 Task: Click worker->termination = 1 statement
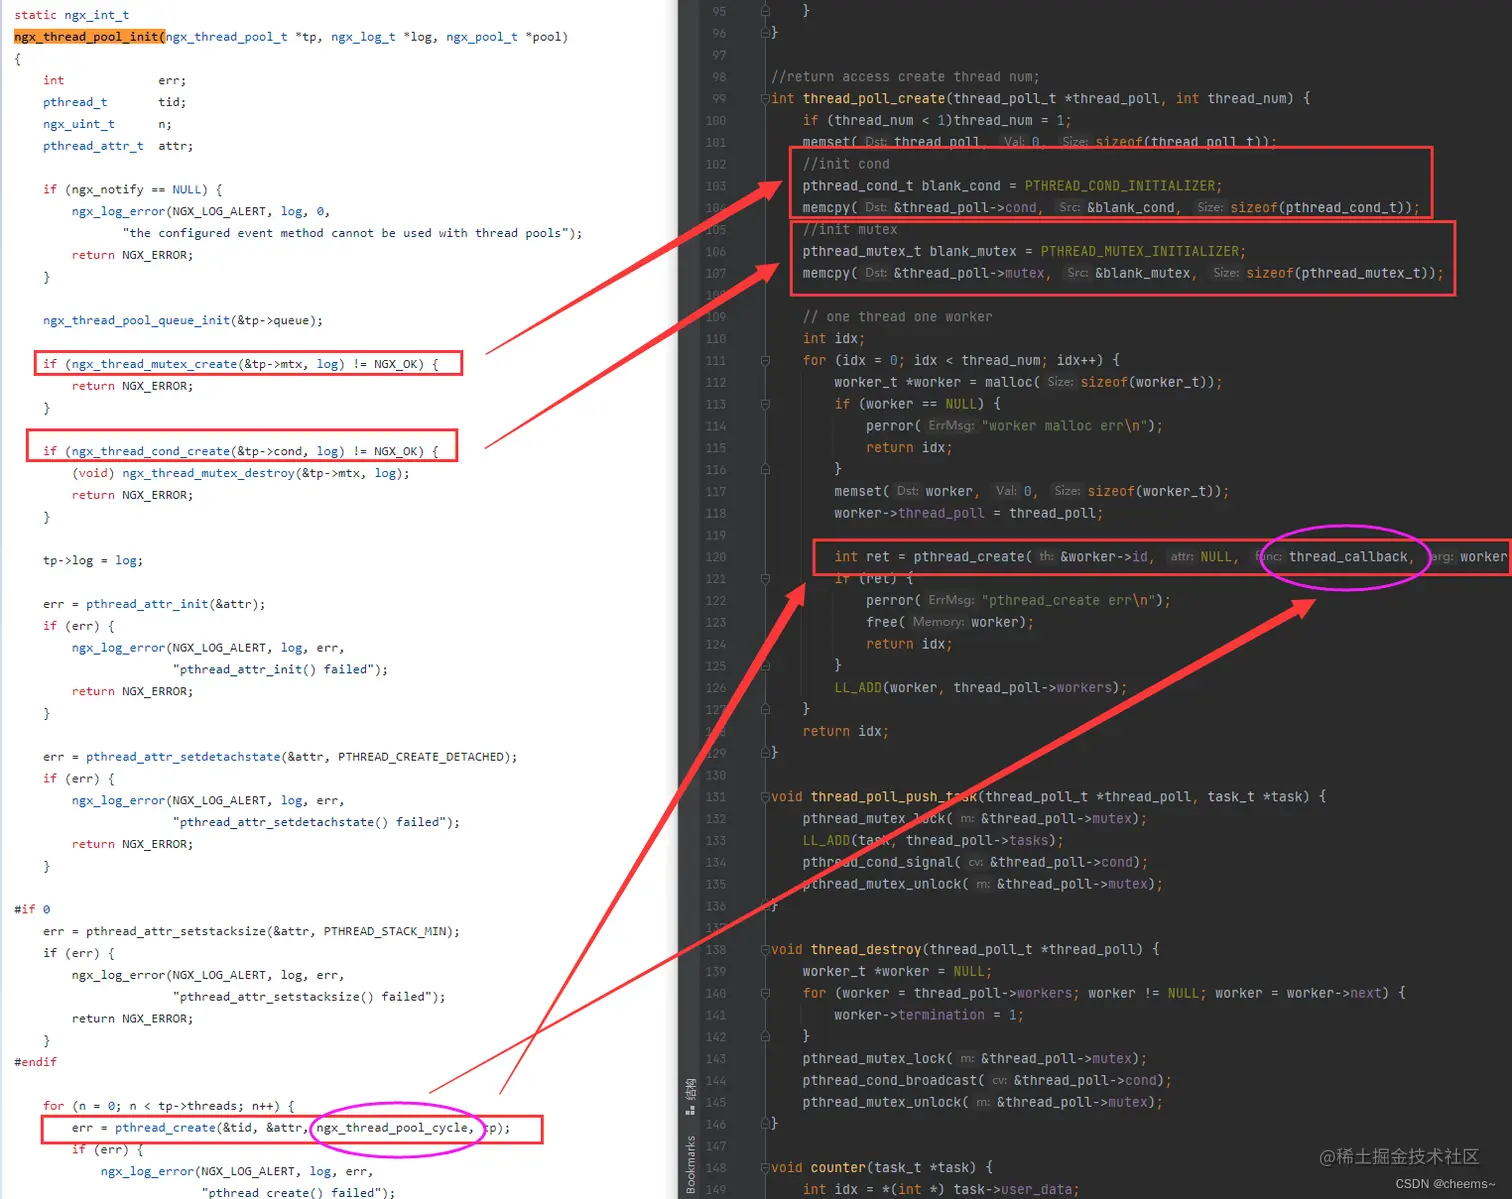point(929,1015)
